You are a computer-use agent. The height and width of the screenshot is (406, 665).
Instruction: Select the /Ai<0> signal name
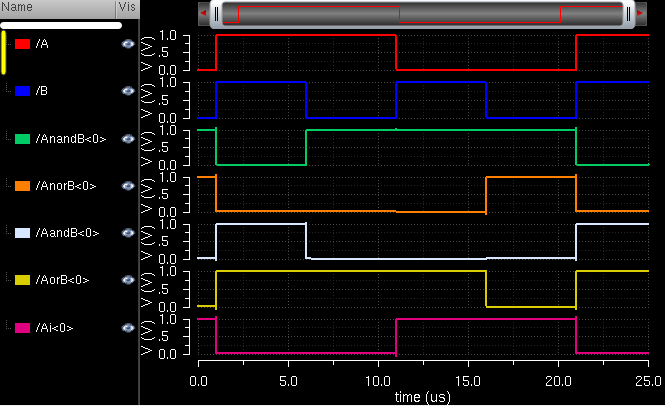tap(54, 328)
